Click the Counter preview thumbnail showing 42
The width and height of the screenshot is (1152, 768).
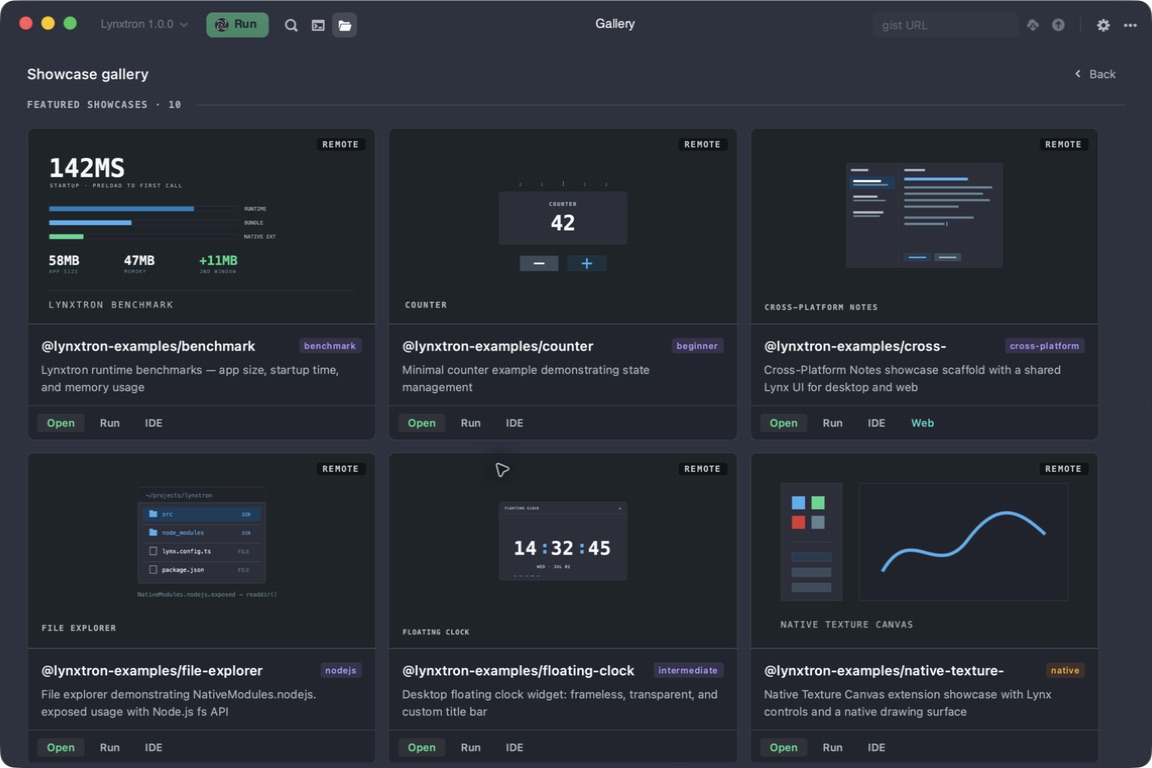click(x=563, y=226)
